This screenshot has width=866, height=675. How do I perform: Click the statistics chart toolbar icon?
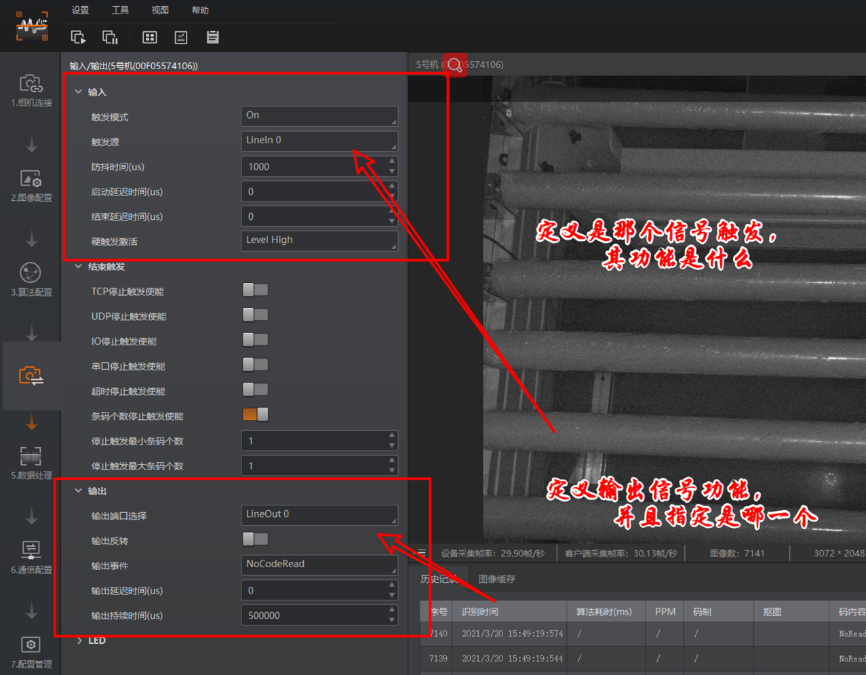181,37
